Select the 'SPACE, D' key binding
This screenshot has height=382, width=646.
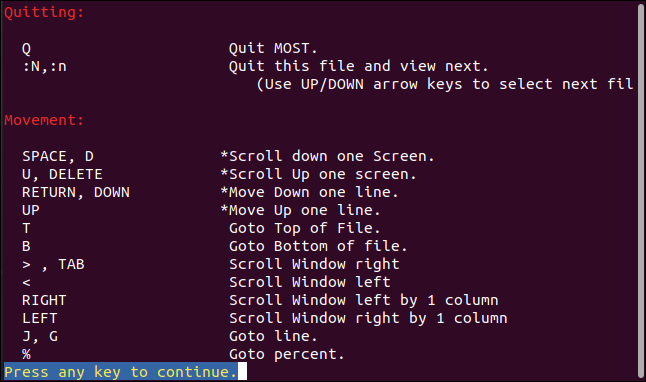[x=58, y=157]
